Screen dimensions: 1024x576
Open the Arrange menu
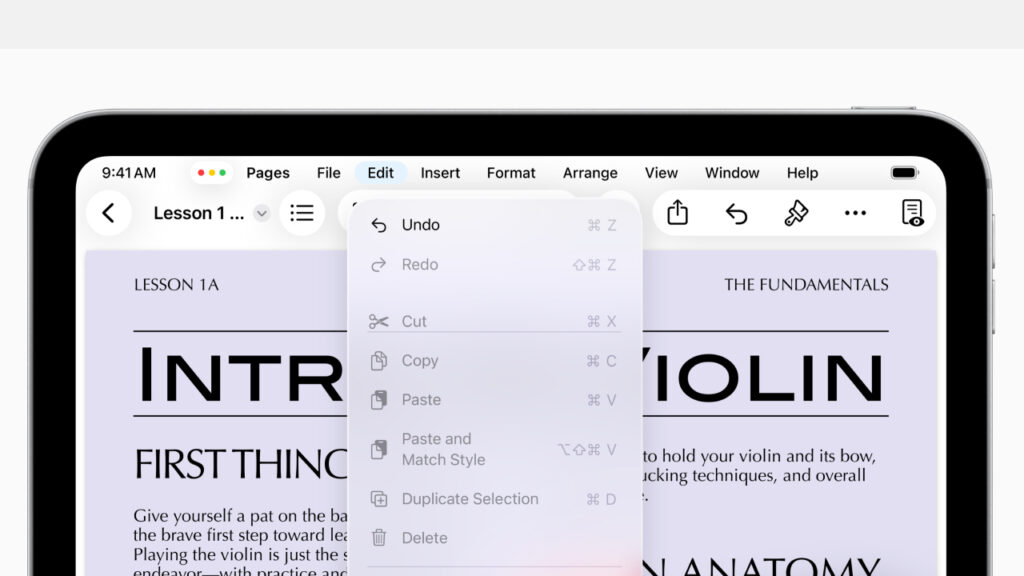coord(590,173)
